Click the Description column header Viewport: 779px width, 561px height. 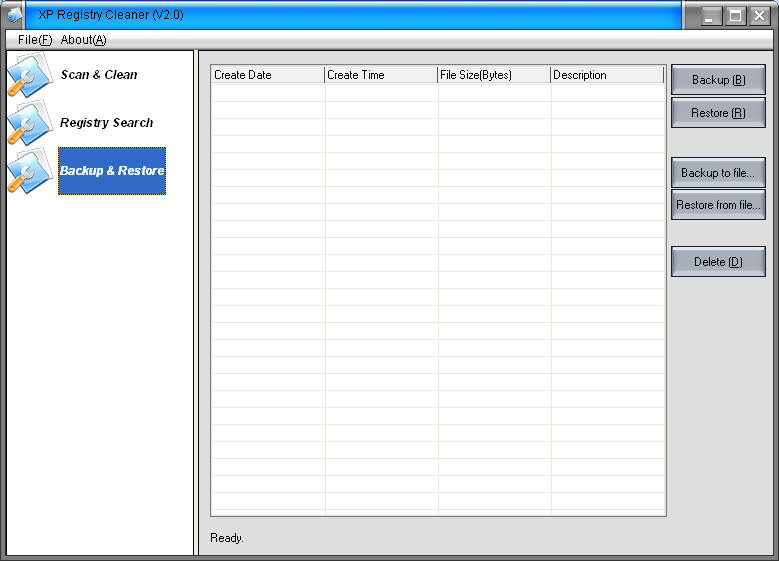(x=607, y=75)
